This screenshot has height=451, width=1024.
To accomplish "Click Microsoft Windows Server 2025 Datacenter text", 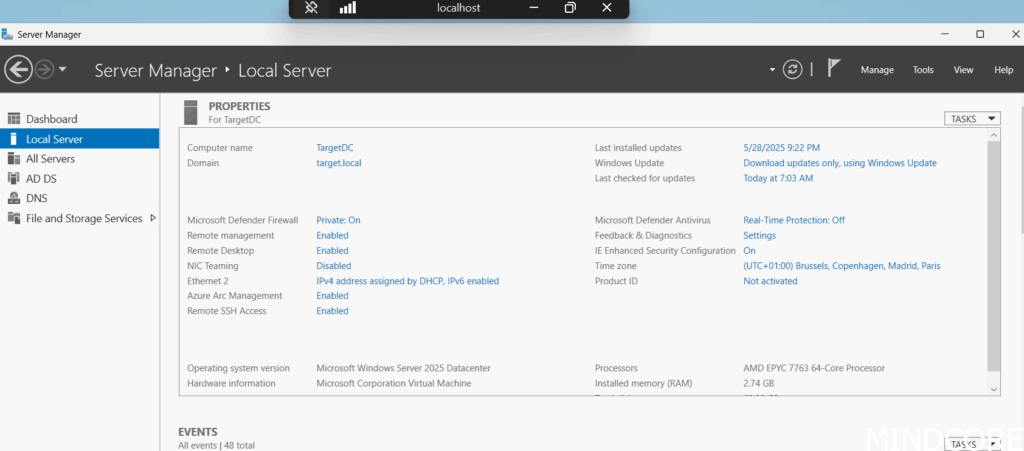I will click(x=403, y=368).
